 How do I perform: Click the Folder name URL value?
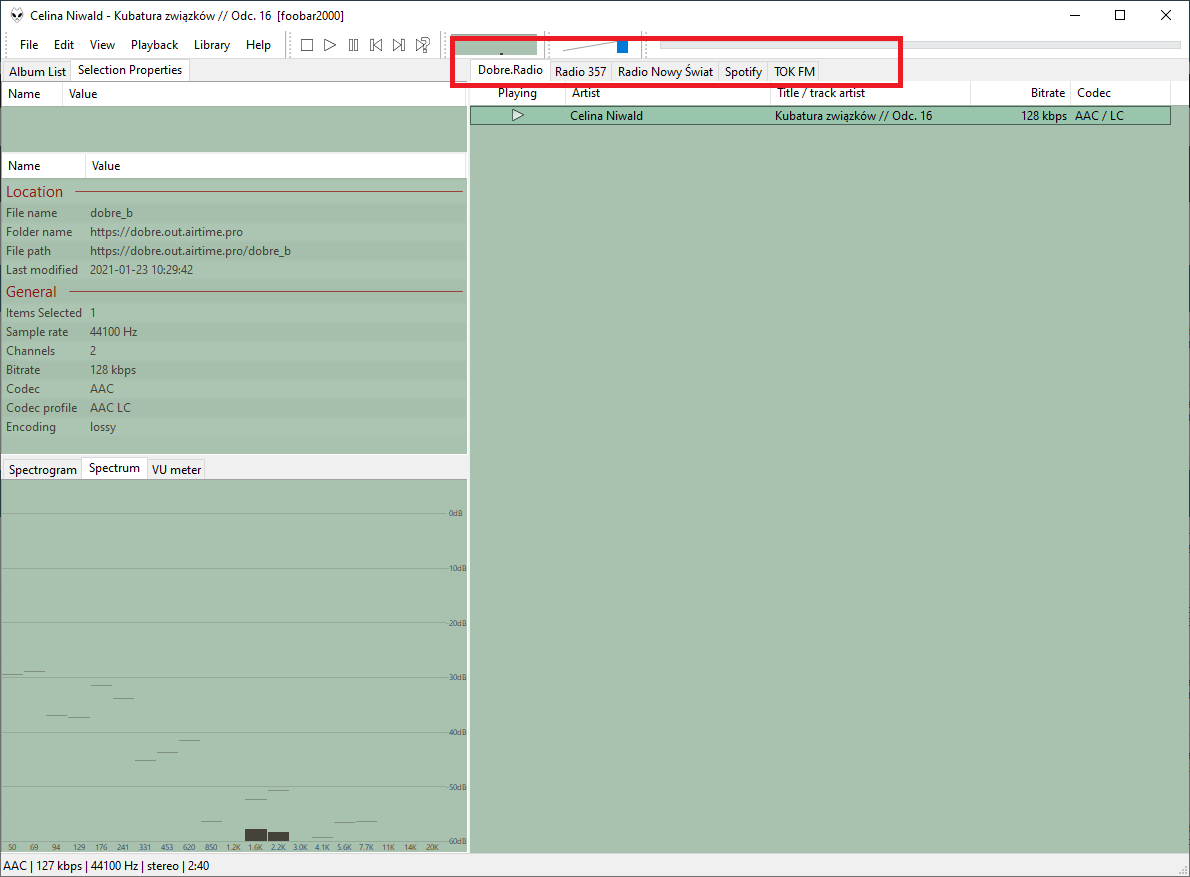[x=166, y=232]
